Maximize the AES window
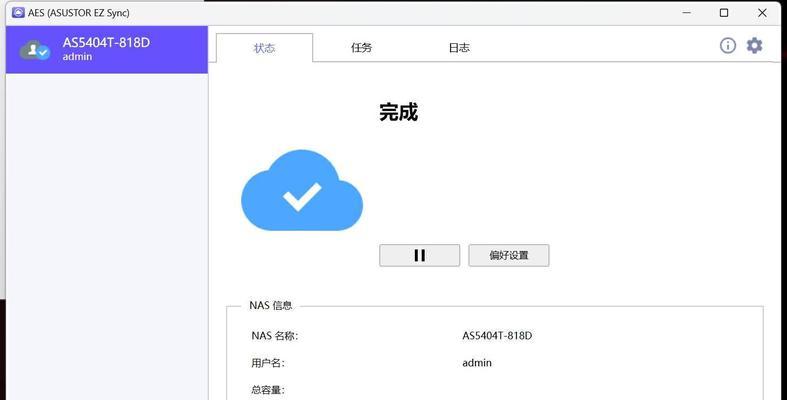This screenshot has height=400, width=787. (724, 13)
